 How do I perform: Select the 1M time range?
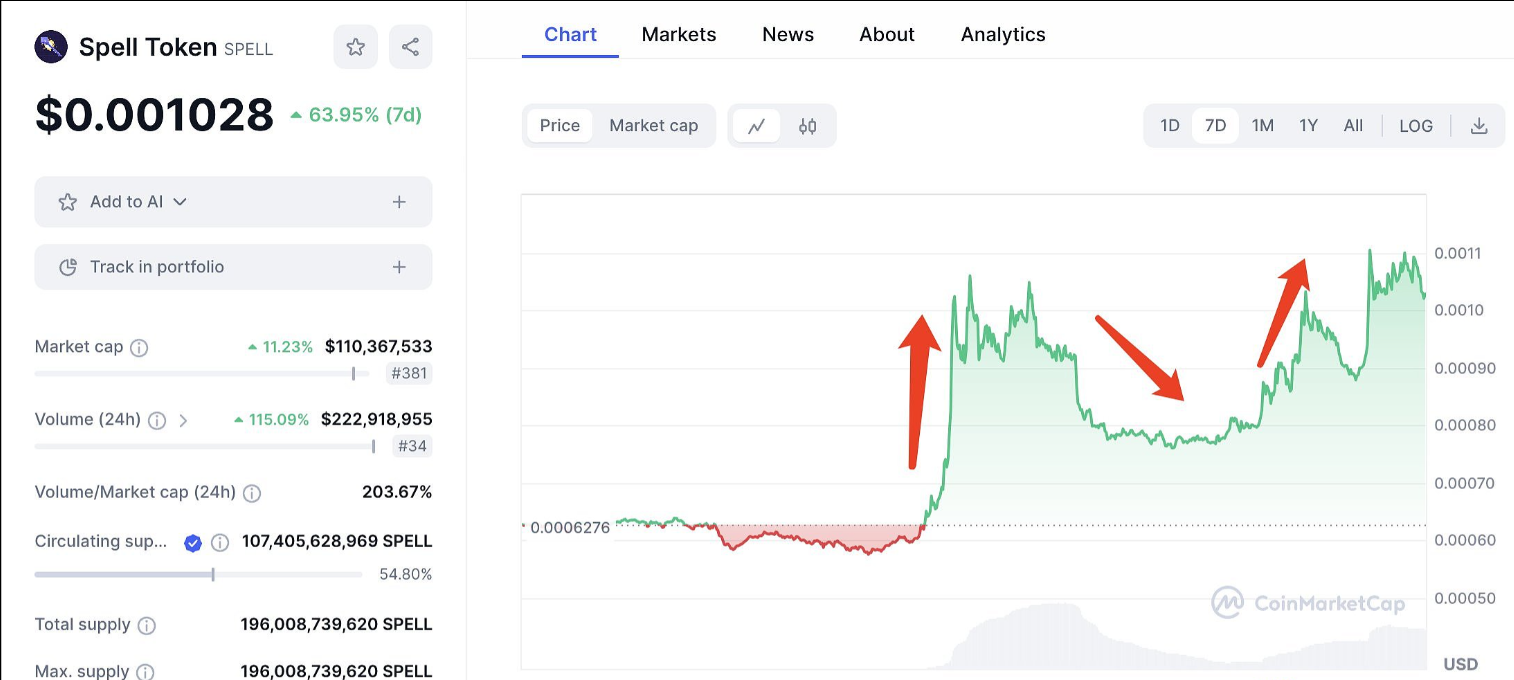pyautogui.click(x=1262, y=126)
